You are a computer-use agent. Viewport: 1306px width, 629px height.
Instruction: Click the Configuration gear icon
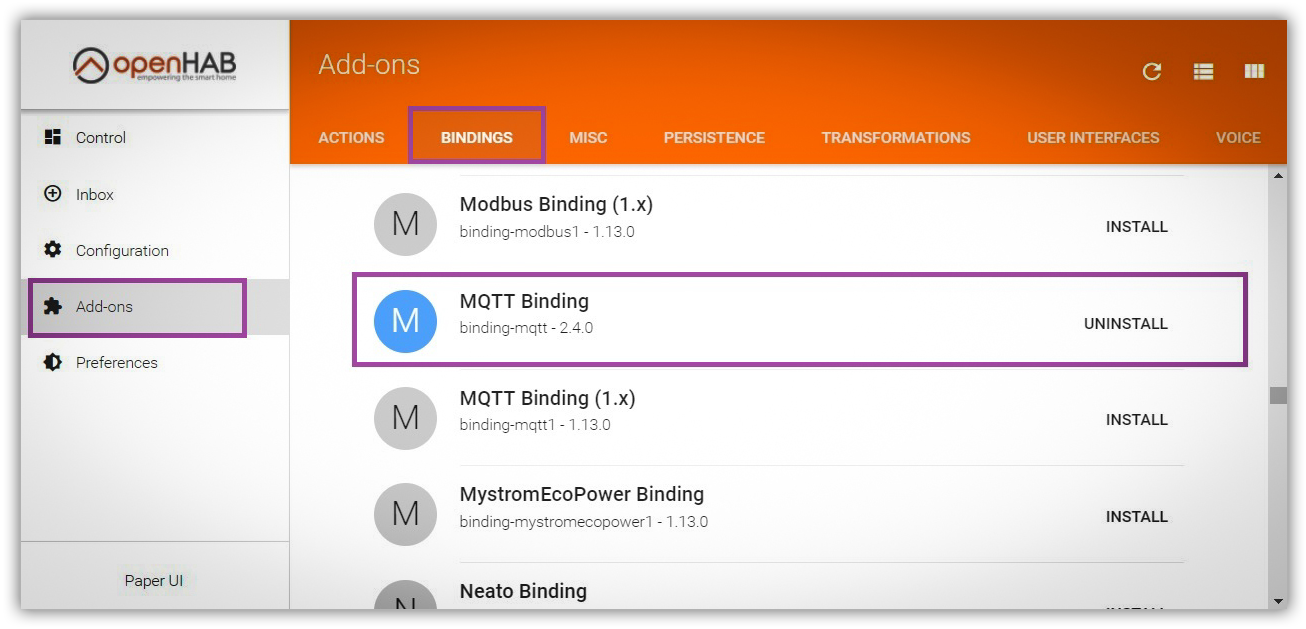tap(53, 250)
